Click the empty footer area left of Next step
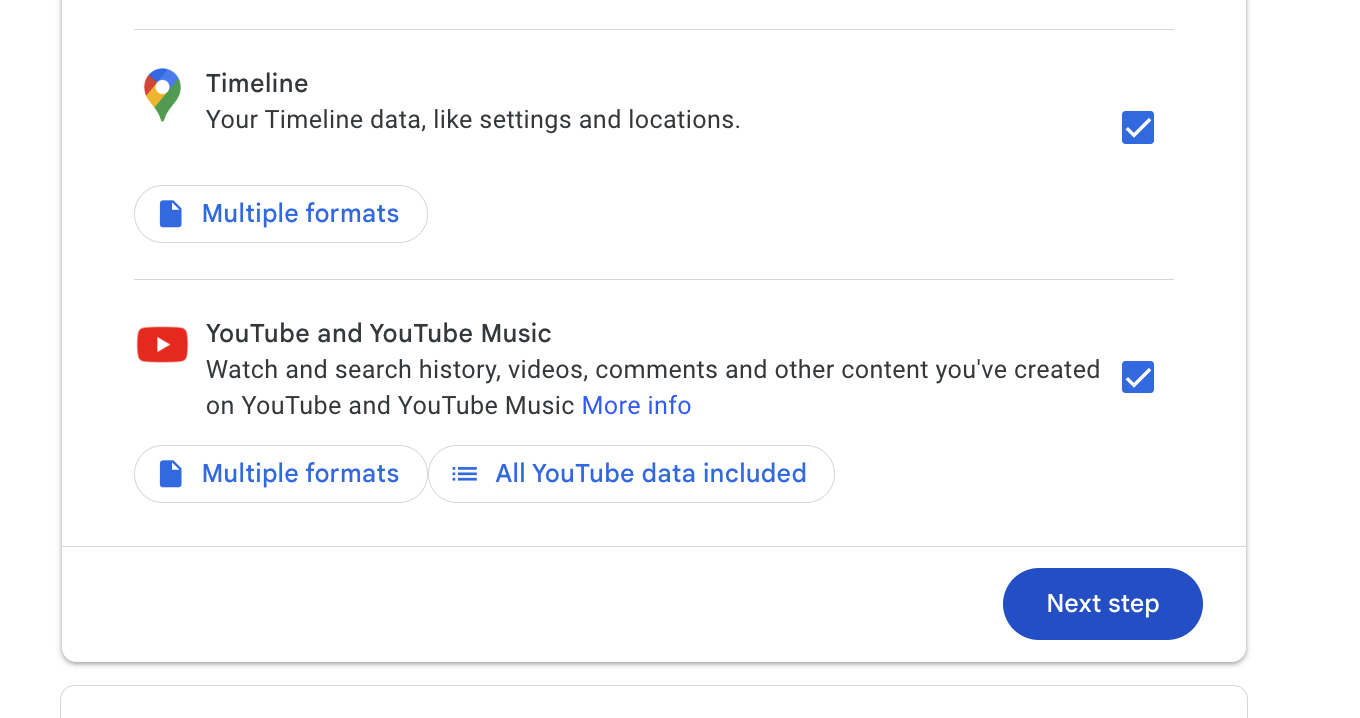 point(530,604)
